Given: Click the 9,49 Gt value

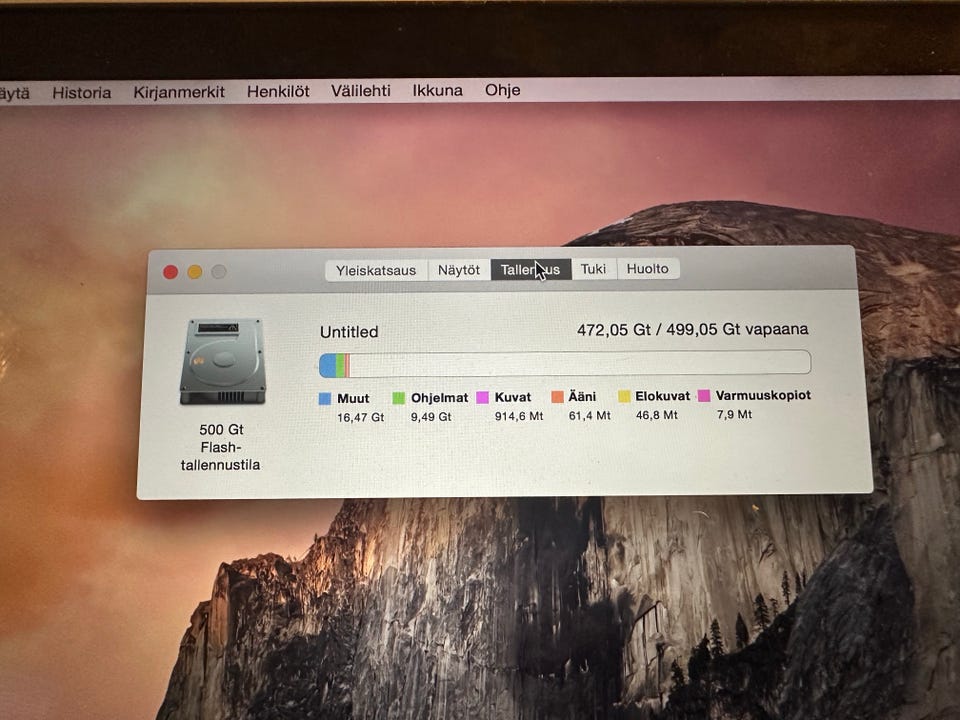Looking at the screenshot, I should [x=431, y=417].
